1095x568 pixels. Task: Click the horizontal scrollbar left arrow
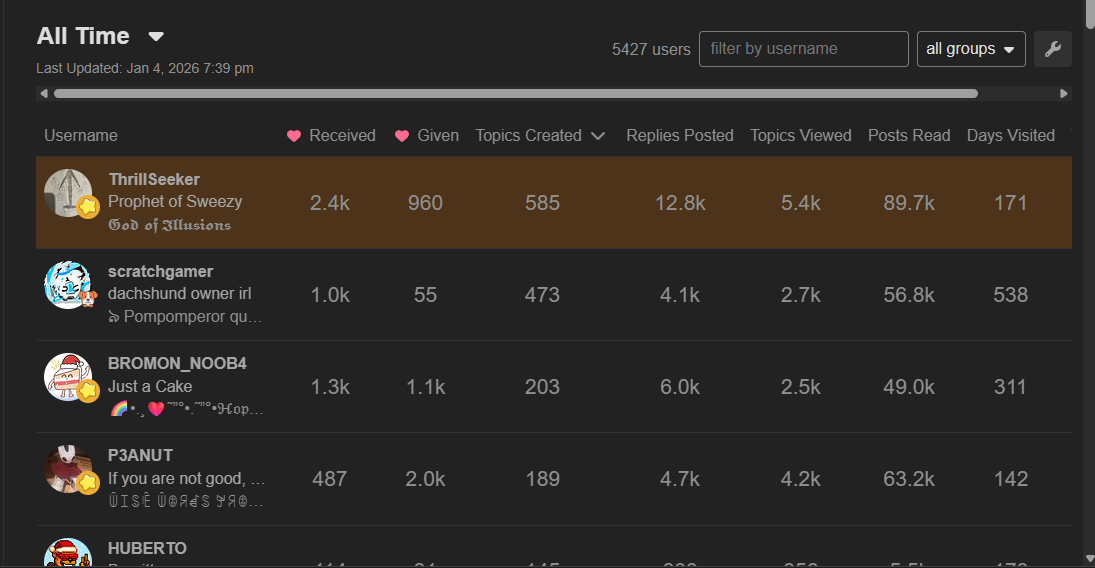(x=44, y=94)
